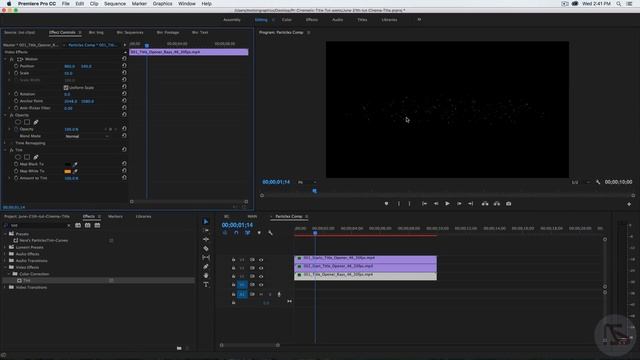
Task: Toggle Snap in the timeline
Action: [236, 233]
